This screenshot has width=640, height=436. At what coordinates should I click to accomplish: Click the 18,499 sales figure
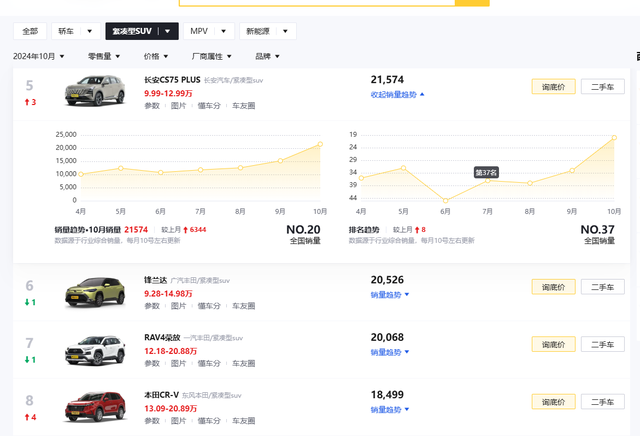click(387, 395)
